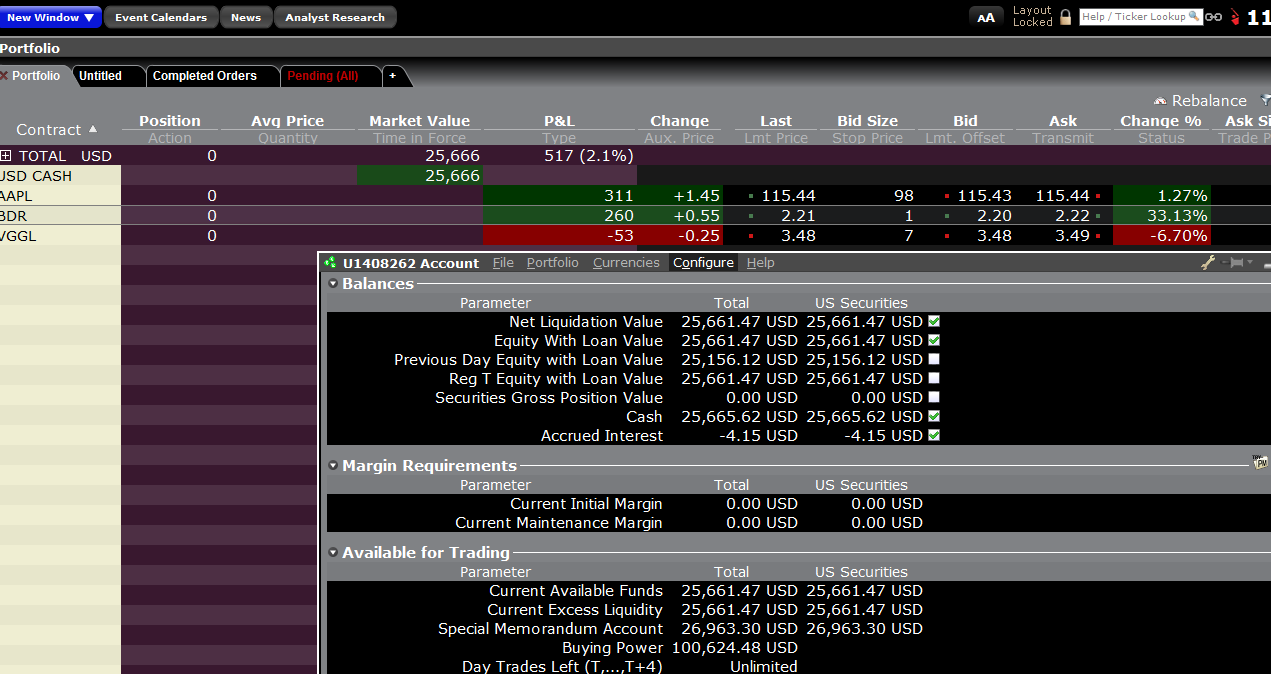The height and width of the screenshot is (674, 1271).
Task: Open the New Window dropdown
Action: coord(51,17)
